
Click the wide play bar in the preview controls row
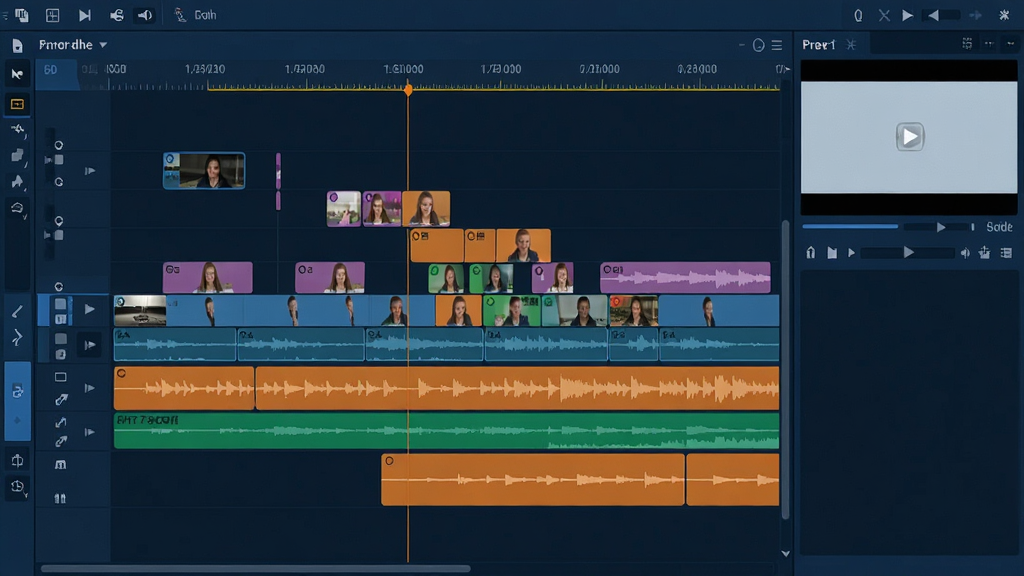(908, 253)
